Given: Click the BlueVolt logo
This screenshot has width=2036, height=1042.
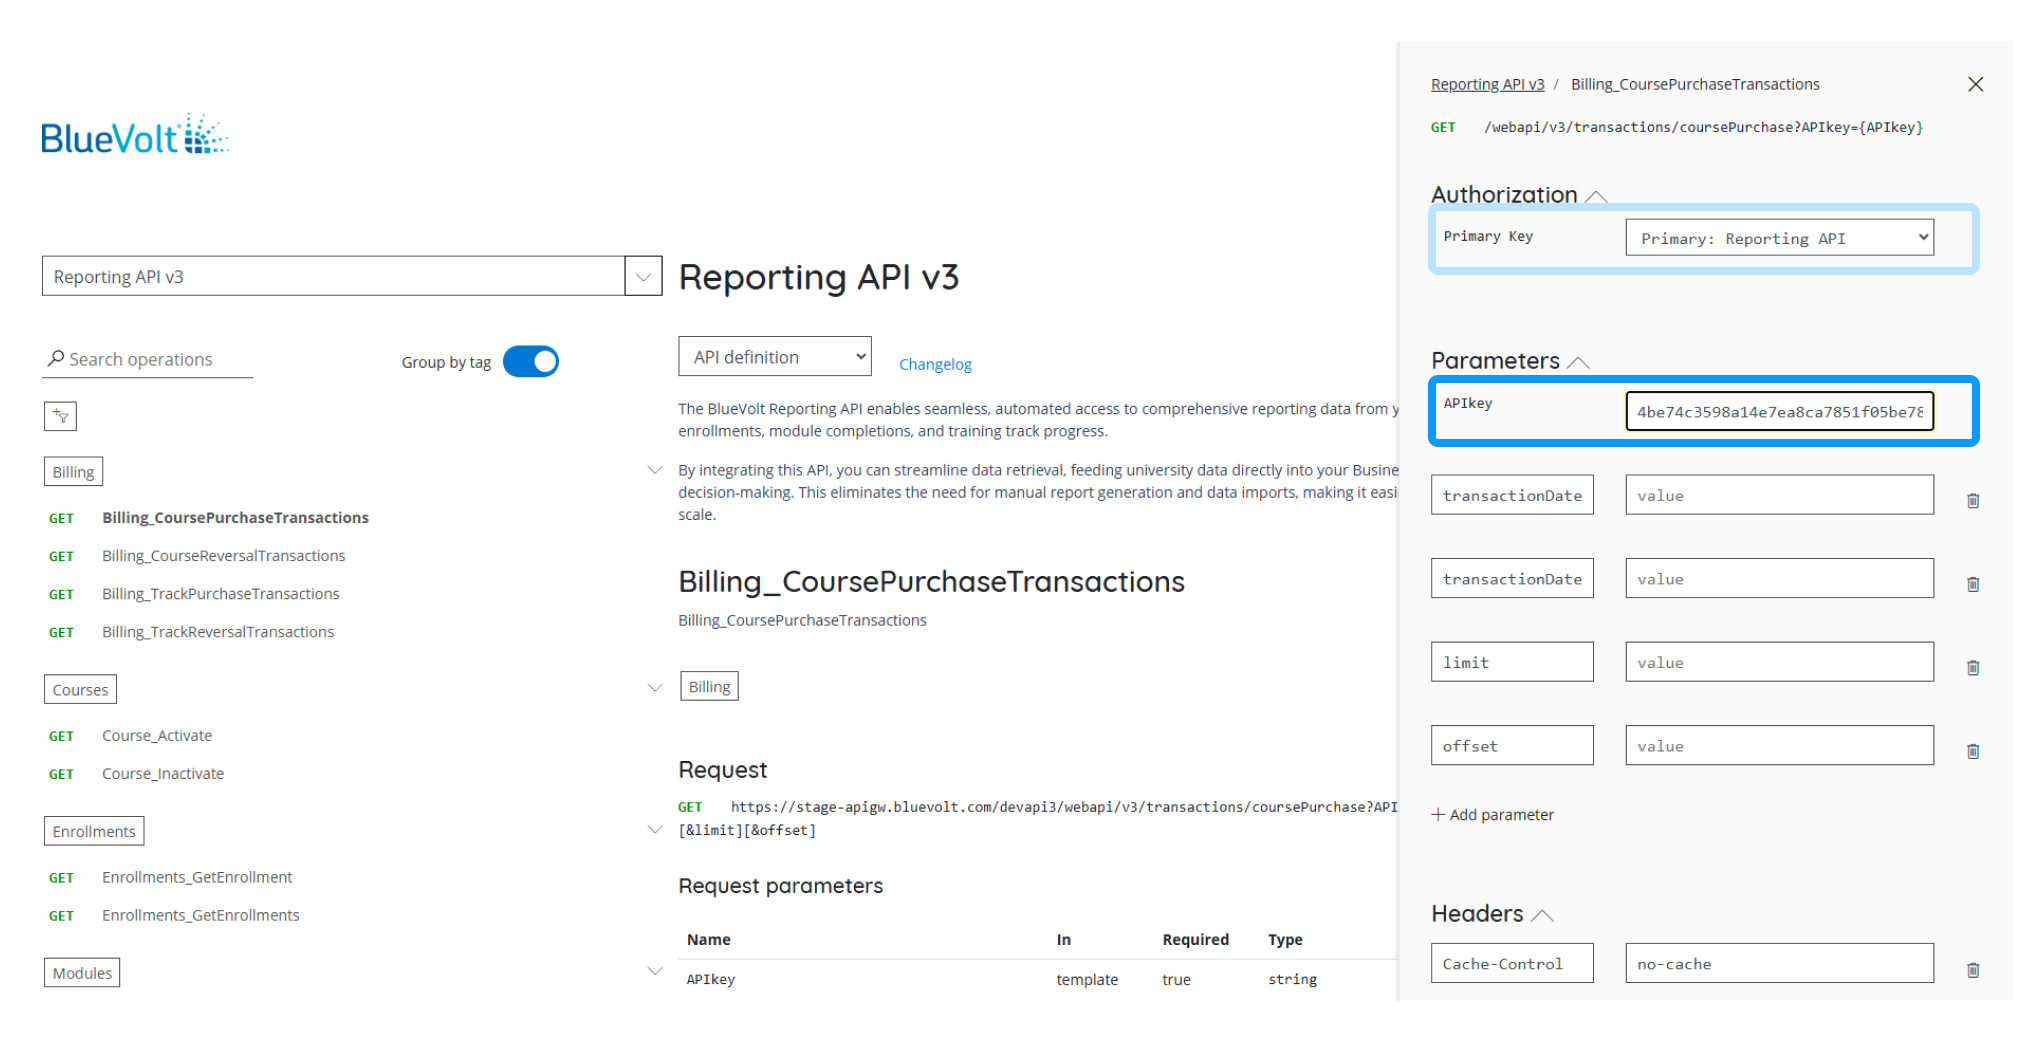Looking at the screenshot, I should (135, 135).
